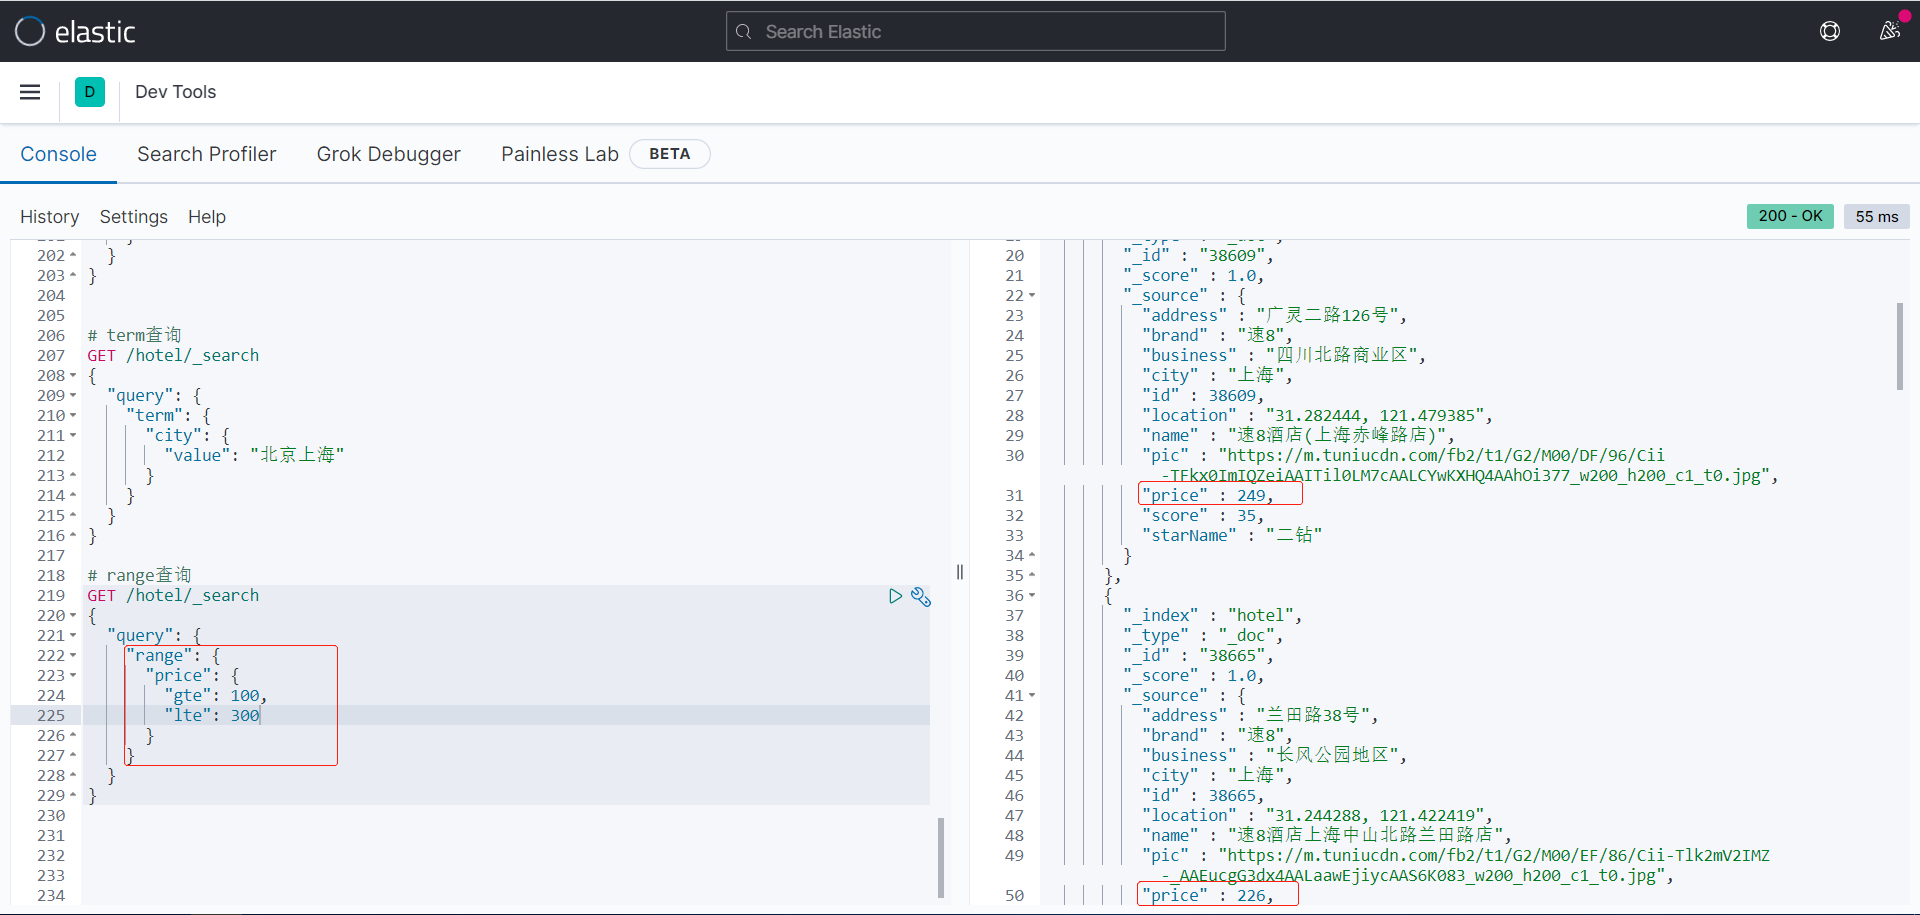Open the newsfeed celebration icon
1920x915 pixels.
[x=1889, y=31]
